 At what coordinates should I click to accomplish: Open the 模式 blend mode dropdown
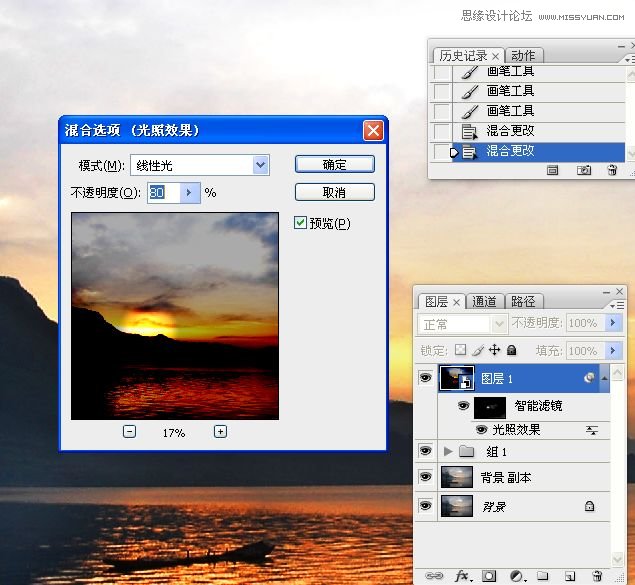(261, 165)
